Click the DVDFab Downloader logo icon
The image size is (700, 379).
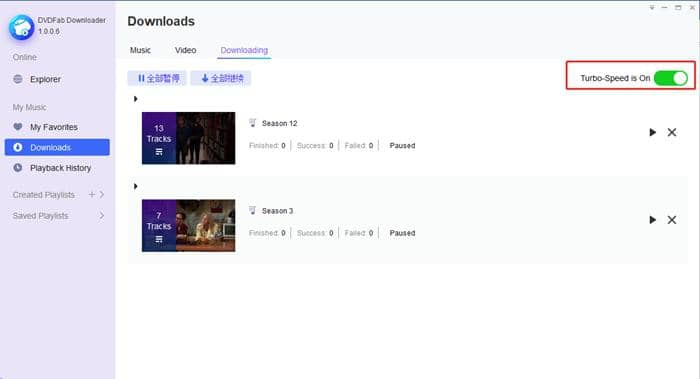click(21, 27)
